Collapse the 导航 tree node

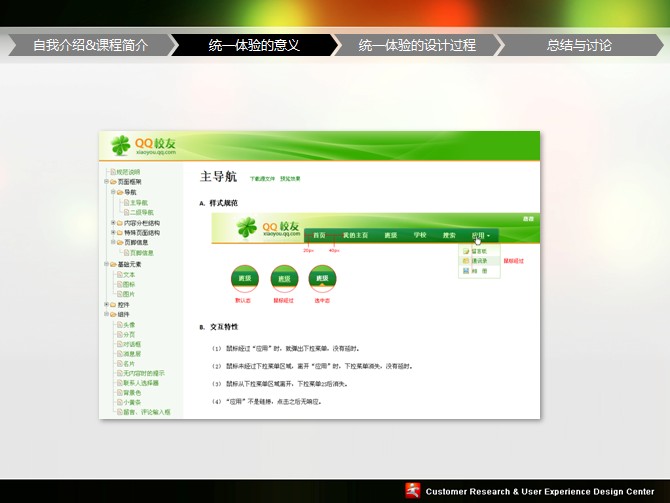113,192
